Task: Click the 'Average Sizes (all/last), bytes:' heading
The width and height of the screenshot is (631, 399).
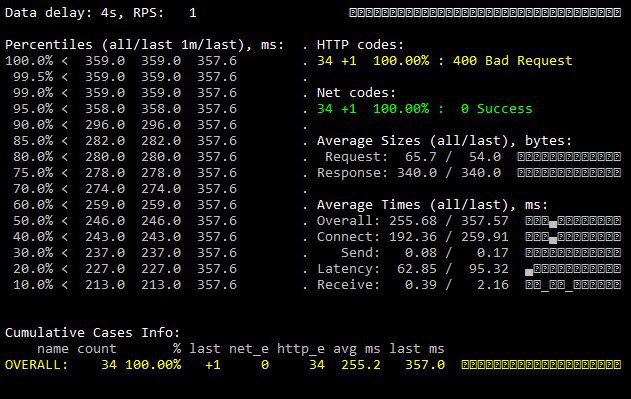Action: pyautogui.click(x=444, y=141)
